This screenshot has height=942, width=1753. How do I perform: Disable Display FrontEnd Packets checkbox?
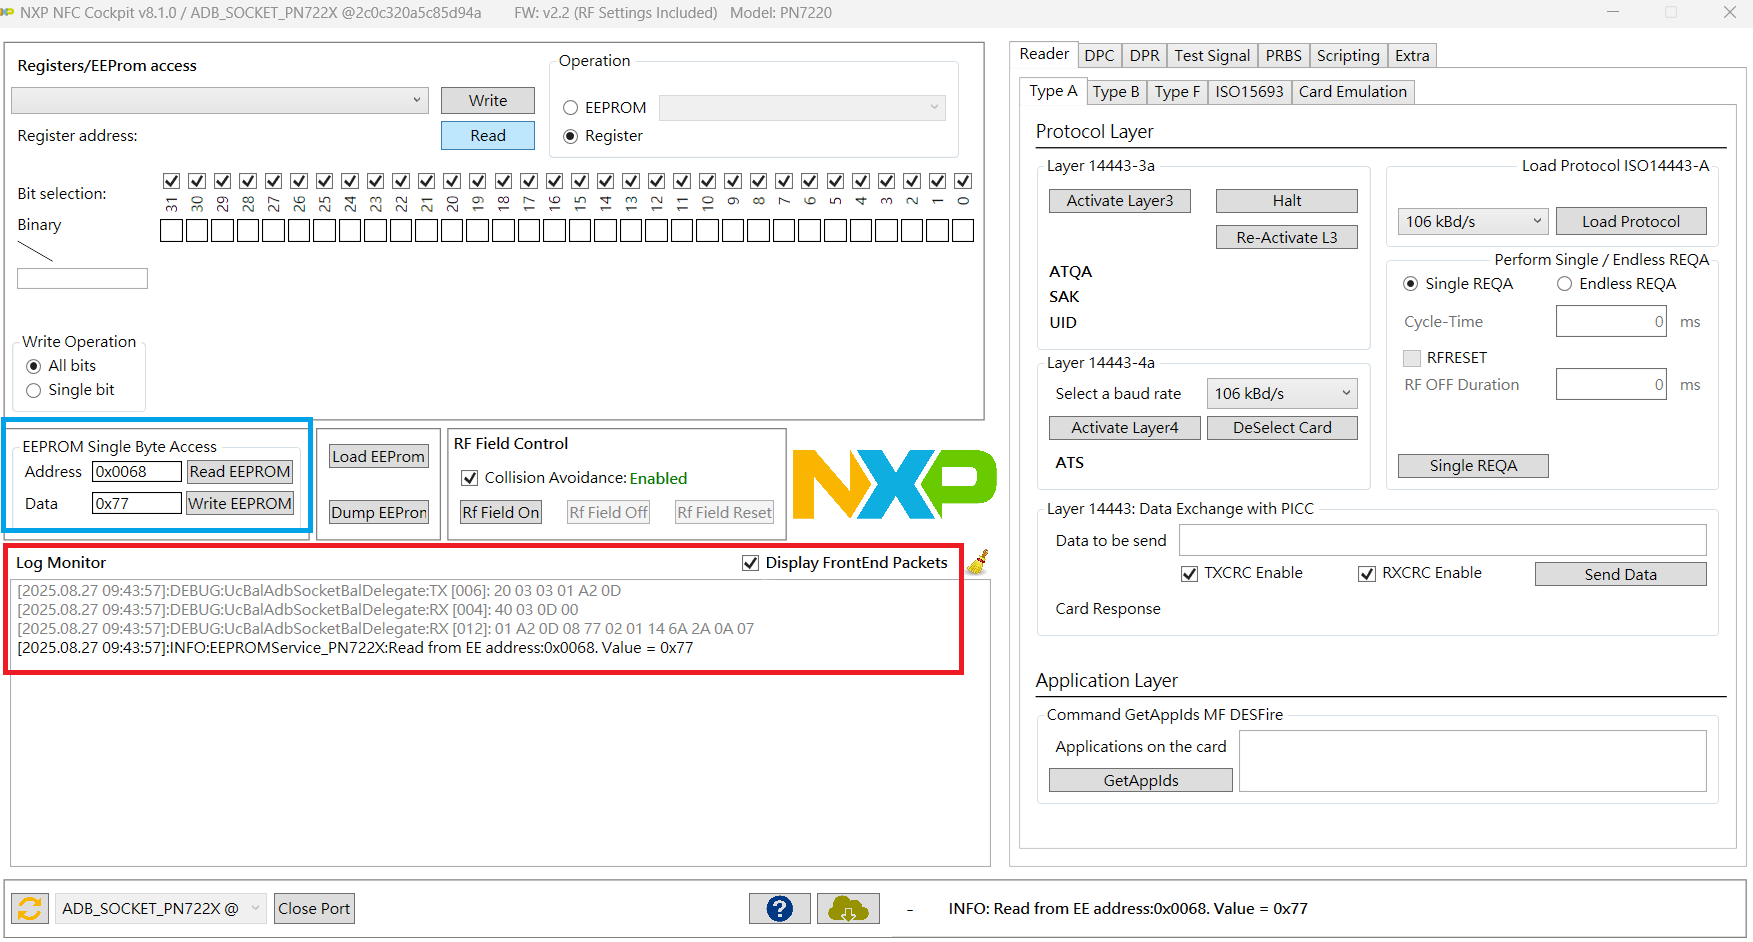[x=750, y=563]
